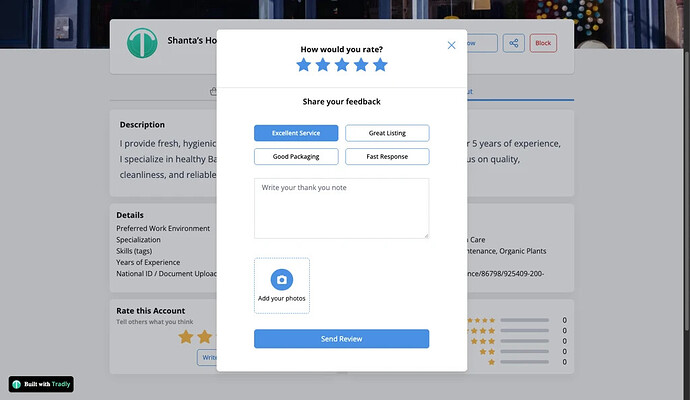Viewport: 690px width, 400px height.
Task: Click first gold star under Rate this Account
Action: 185,337
